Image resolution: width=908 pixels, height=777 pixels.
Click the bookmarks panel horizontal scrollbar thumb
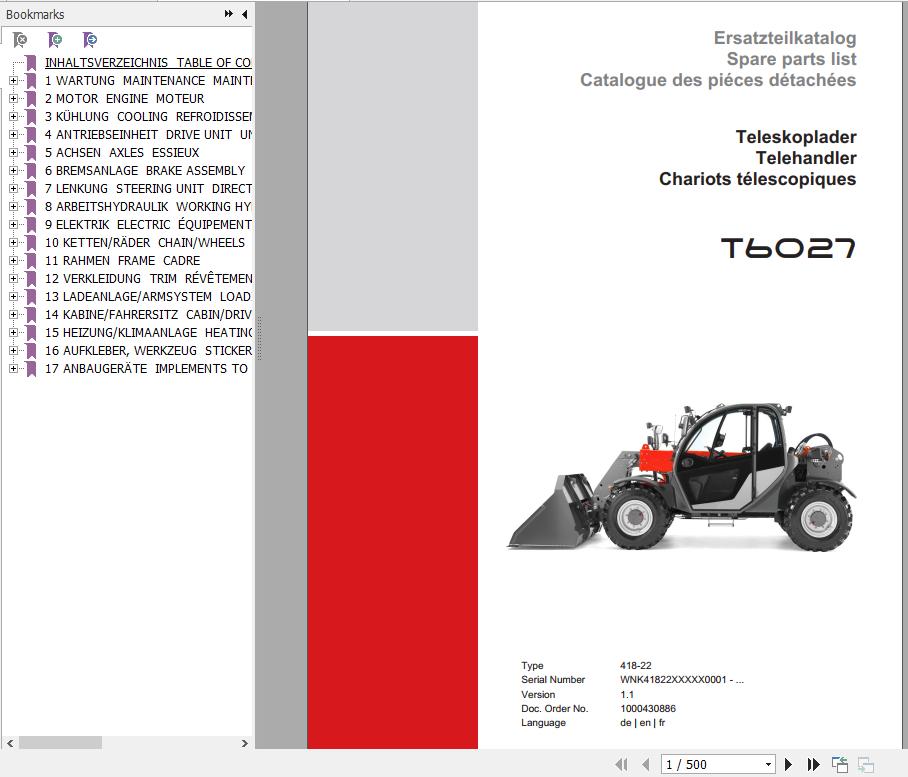coord(60,742)
